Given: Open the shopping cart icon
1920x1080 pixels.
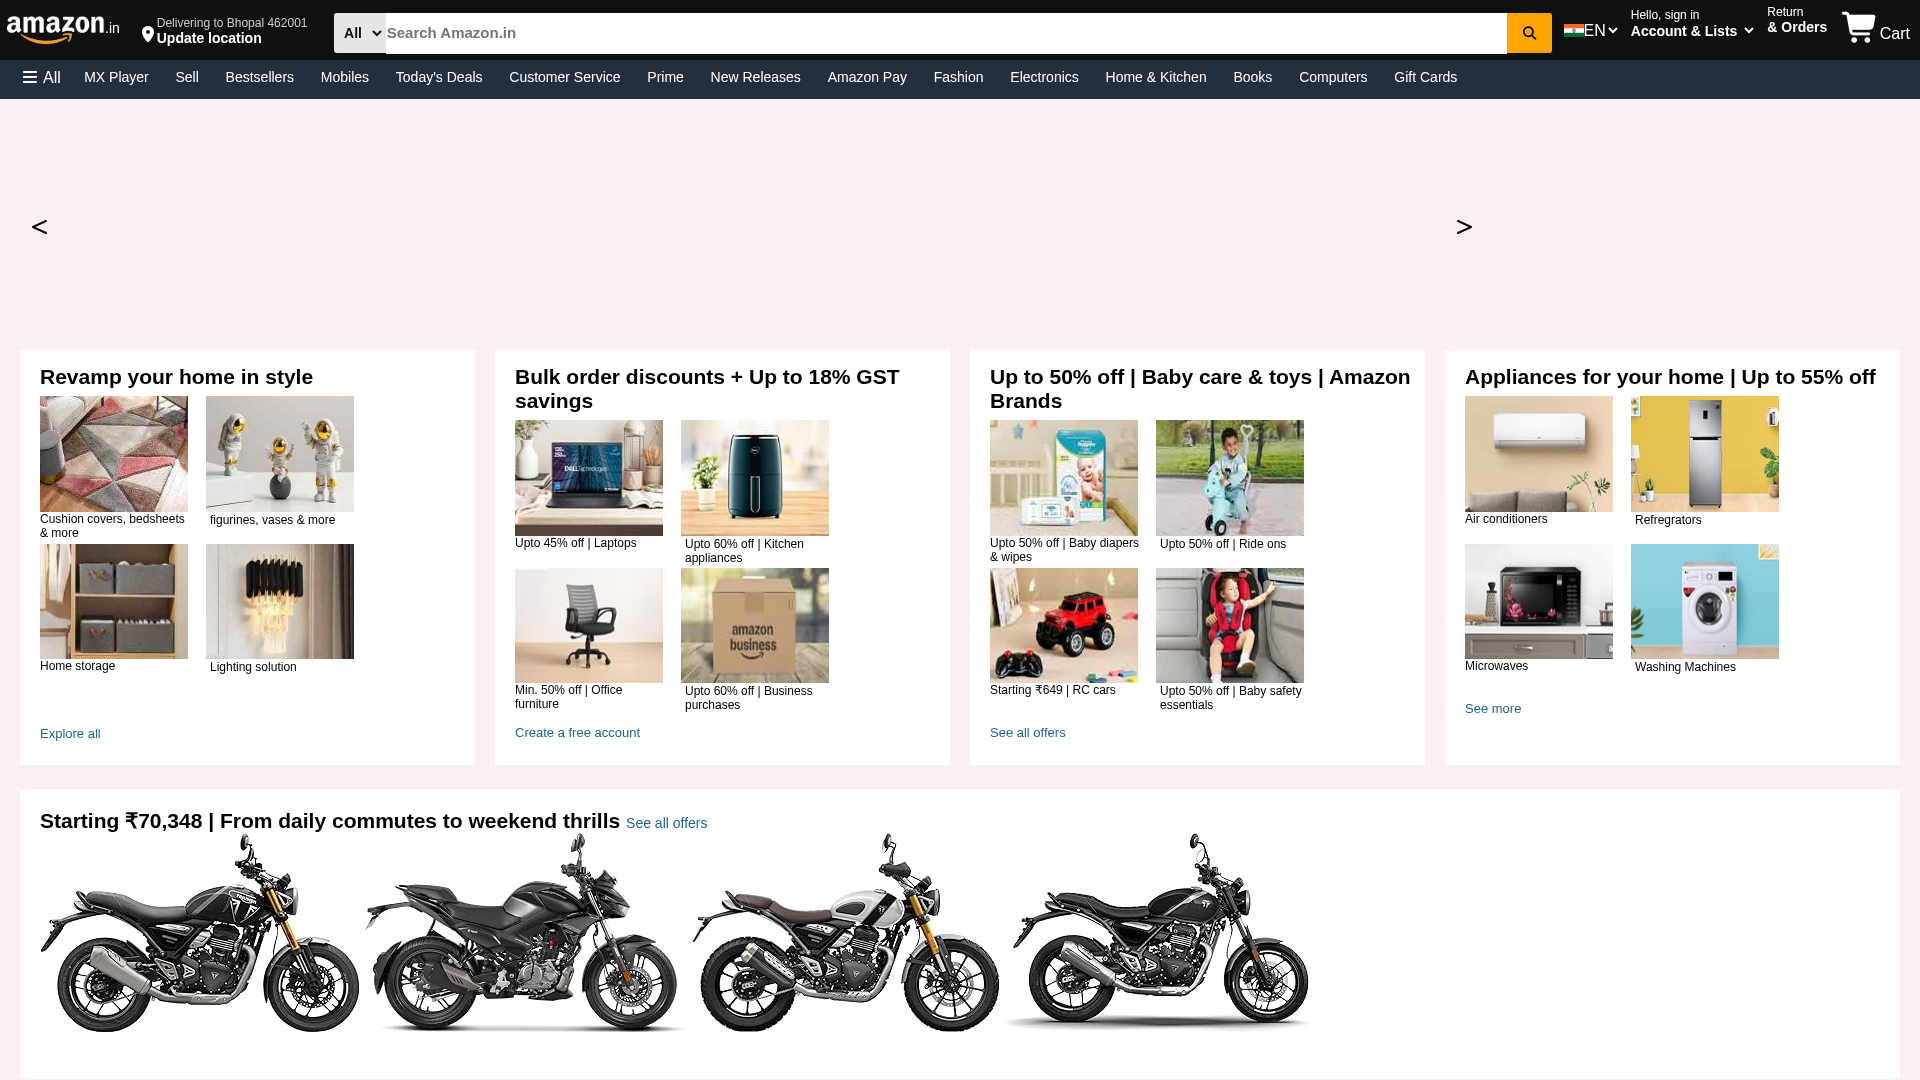Looking at the screenshot, I should [x=1859, y=28].
